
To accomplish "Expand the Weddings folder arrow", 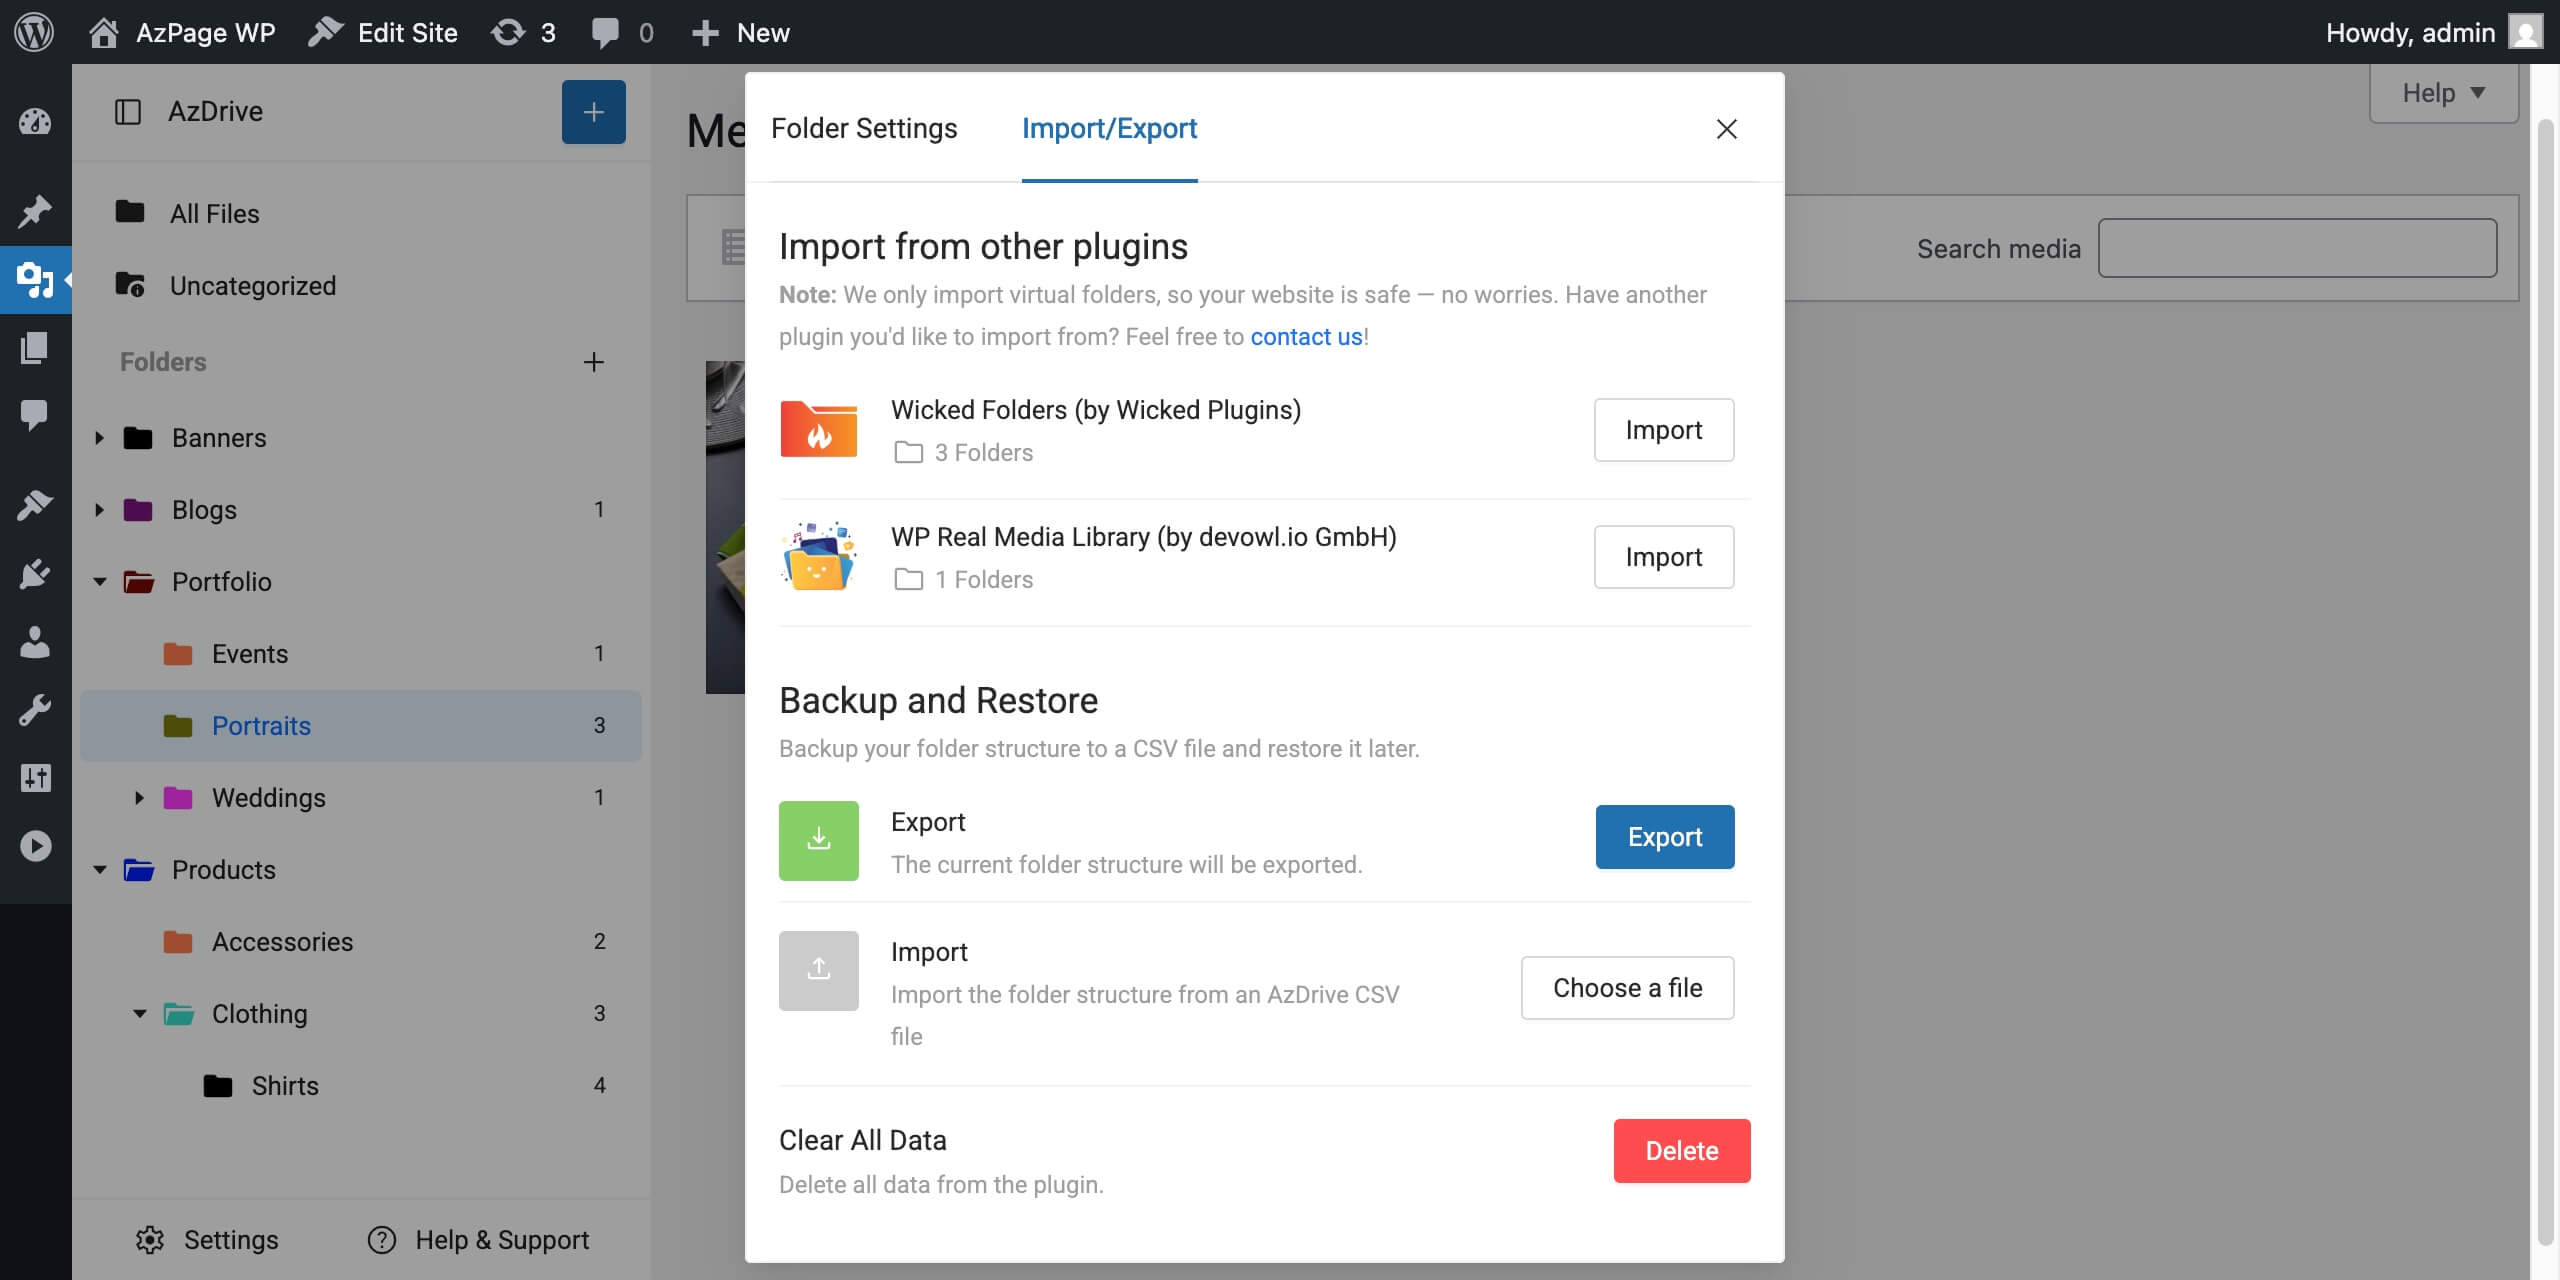I will 139,798.
